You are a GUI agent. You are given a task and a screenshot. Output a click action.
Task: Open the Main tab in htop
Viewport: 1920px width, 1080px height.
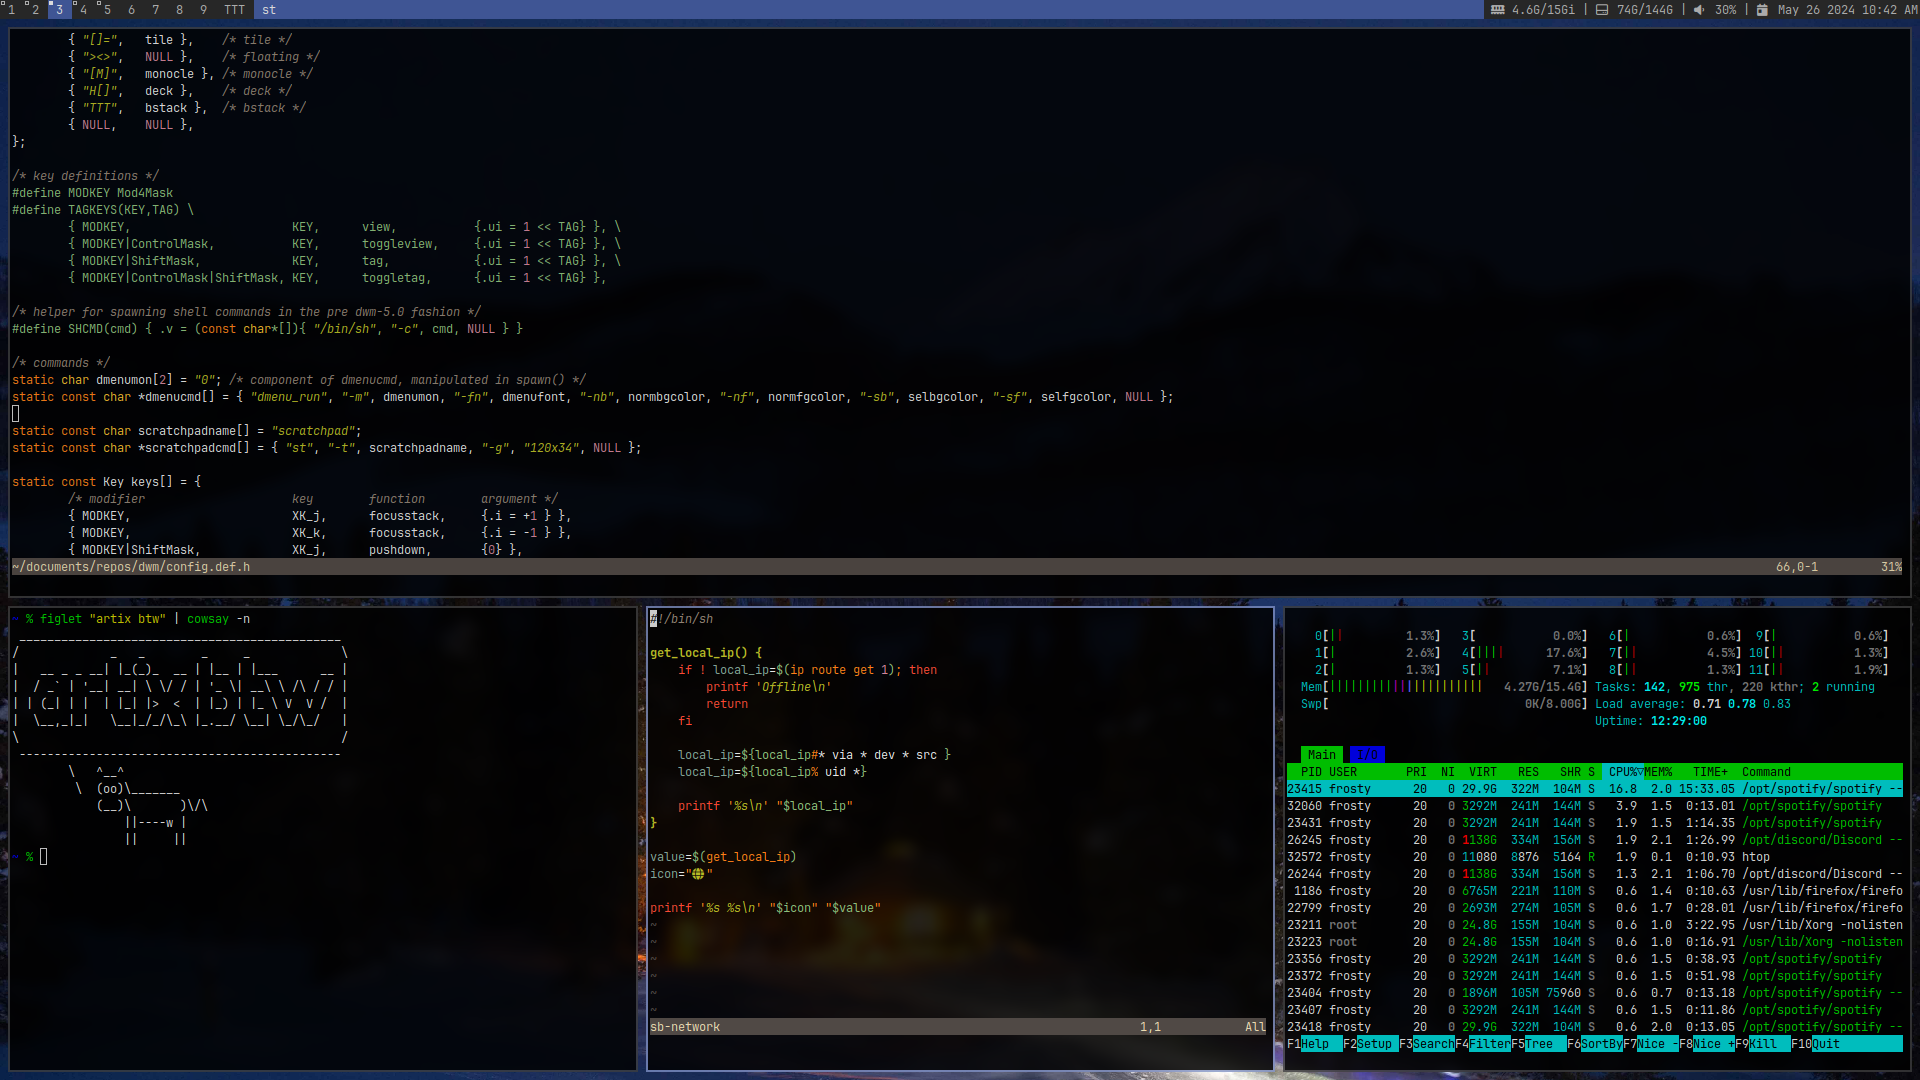(x=1322, y=755)
